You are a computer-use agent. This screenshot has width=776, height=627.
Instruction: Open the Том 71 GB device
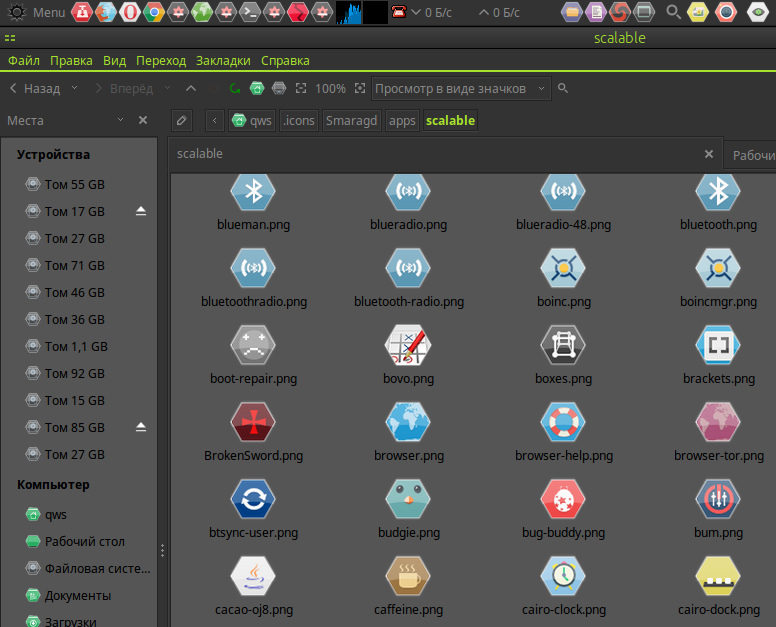click(x=65, y=266)
